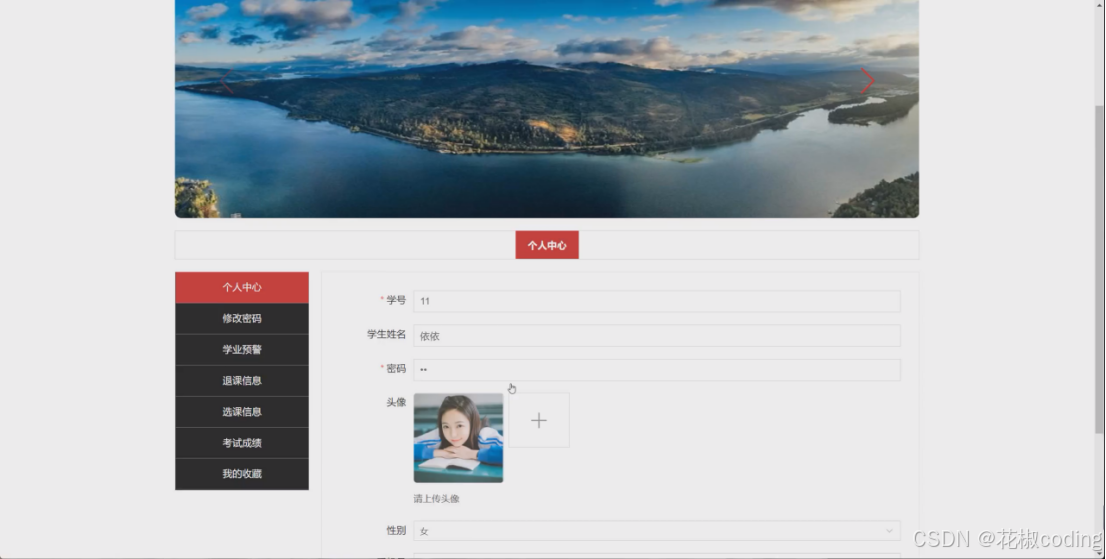
Task: Click the 学生姓名 field label
Action: [x=387, y=334]
